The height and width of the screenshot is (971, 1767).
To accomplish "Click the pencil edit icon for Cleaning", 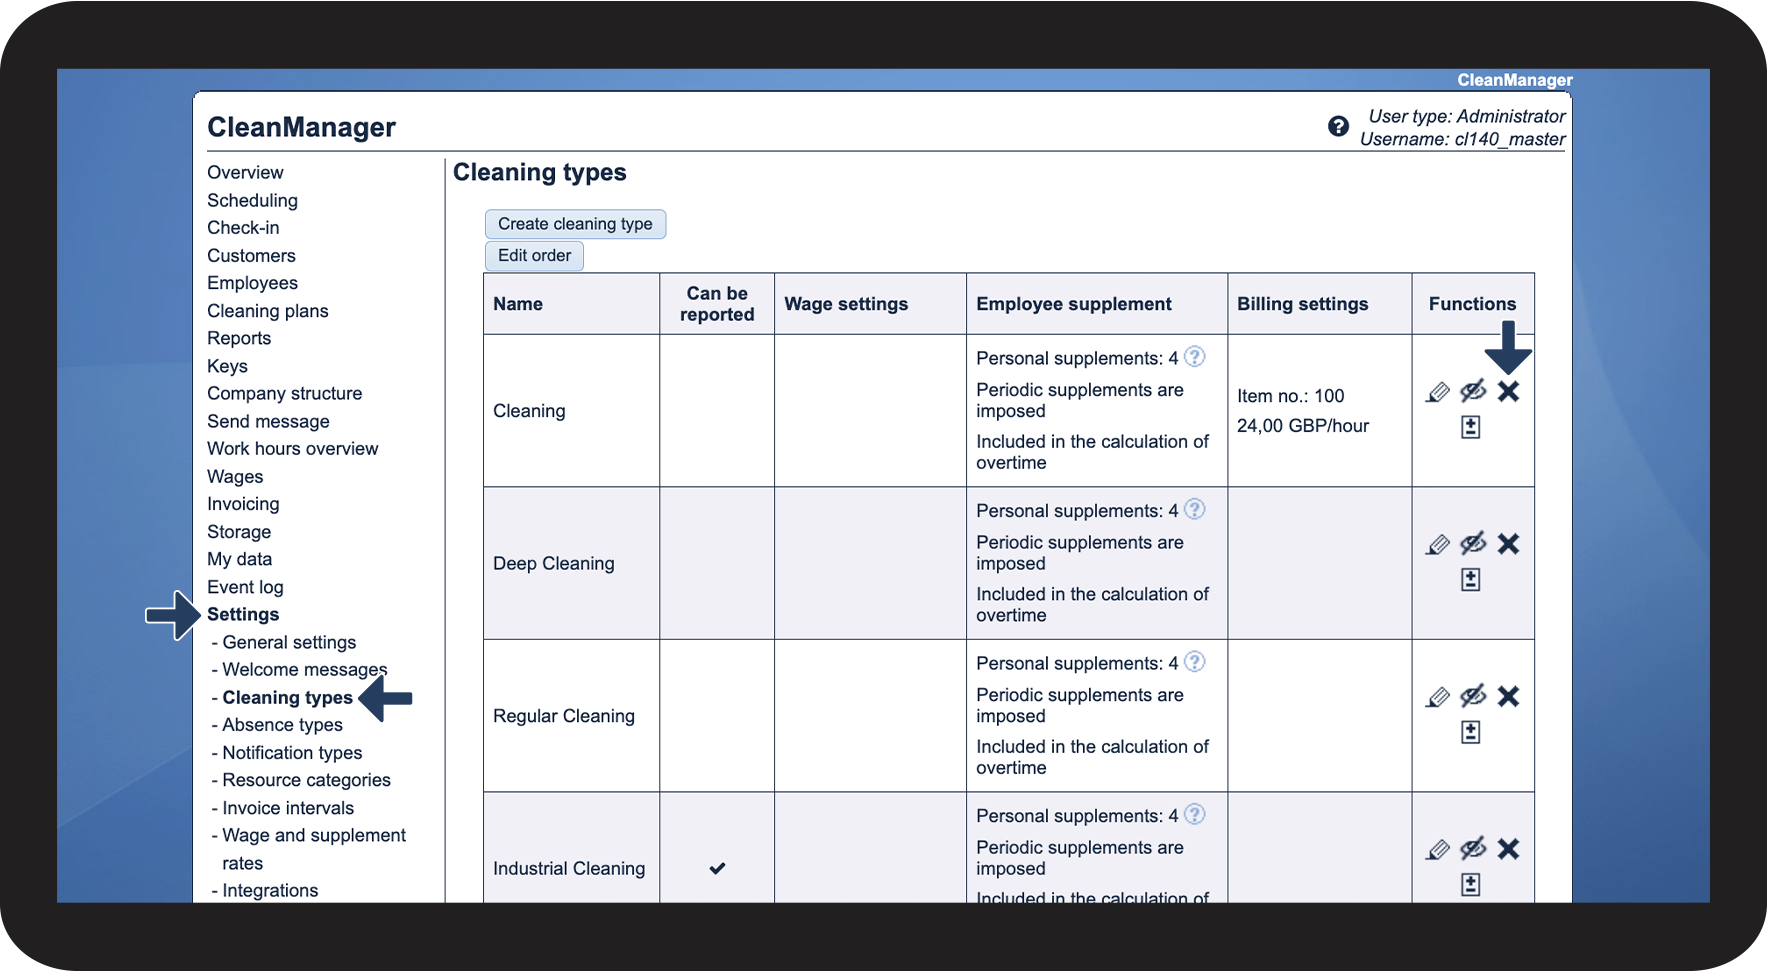I will pos(1437,392).
